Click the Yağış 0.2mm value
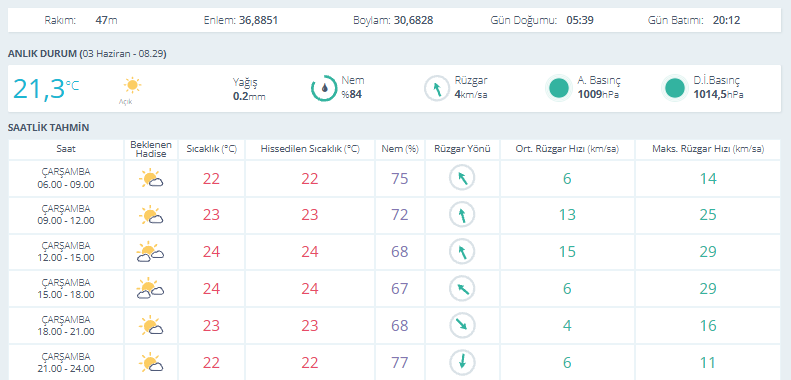 [x=249, y=96]
